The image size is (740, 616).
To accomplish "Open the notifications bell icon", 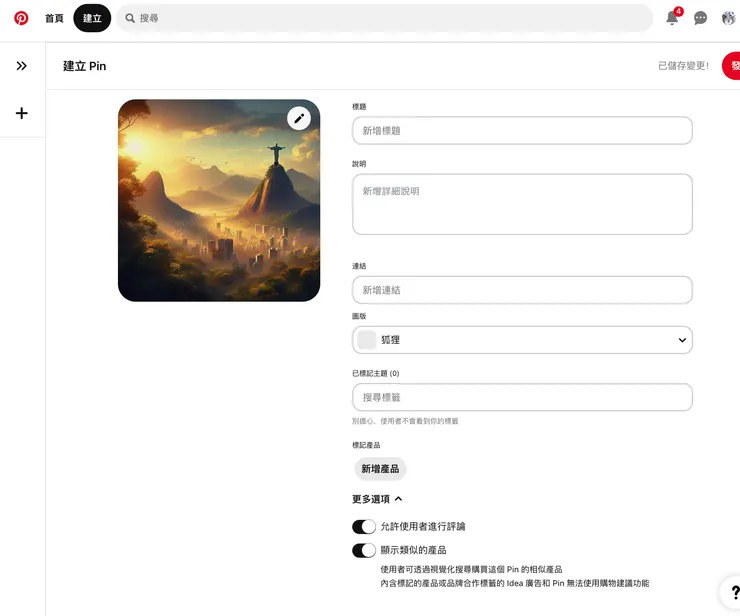I will (672, 18).
